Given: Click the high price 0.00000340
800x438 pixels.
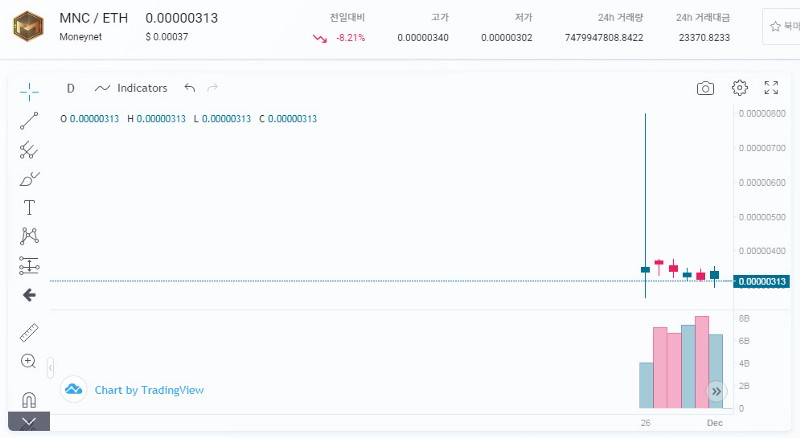Looking at the screenshot, I should pyautogui.click(x=423, y=38).
